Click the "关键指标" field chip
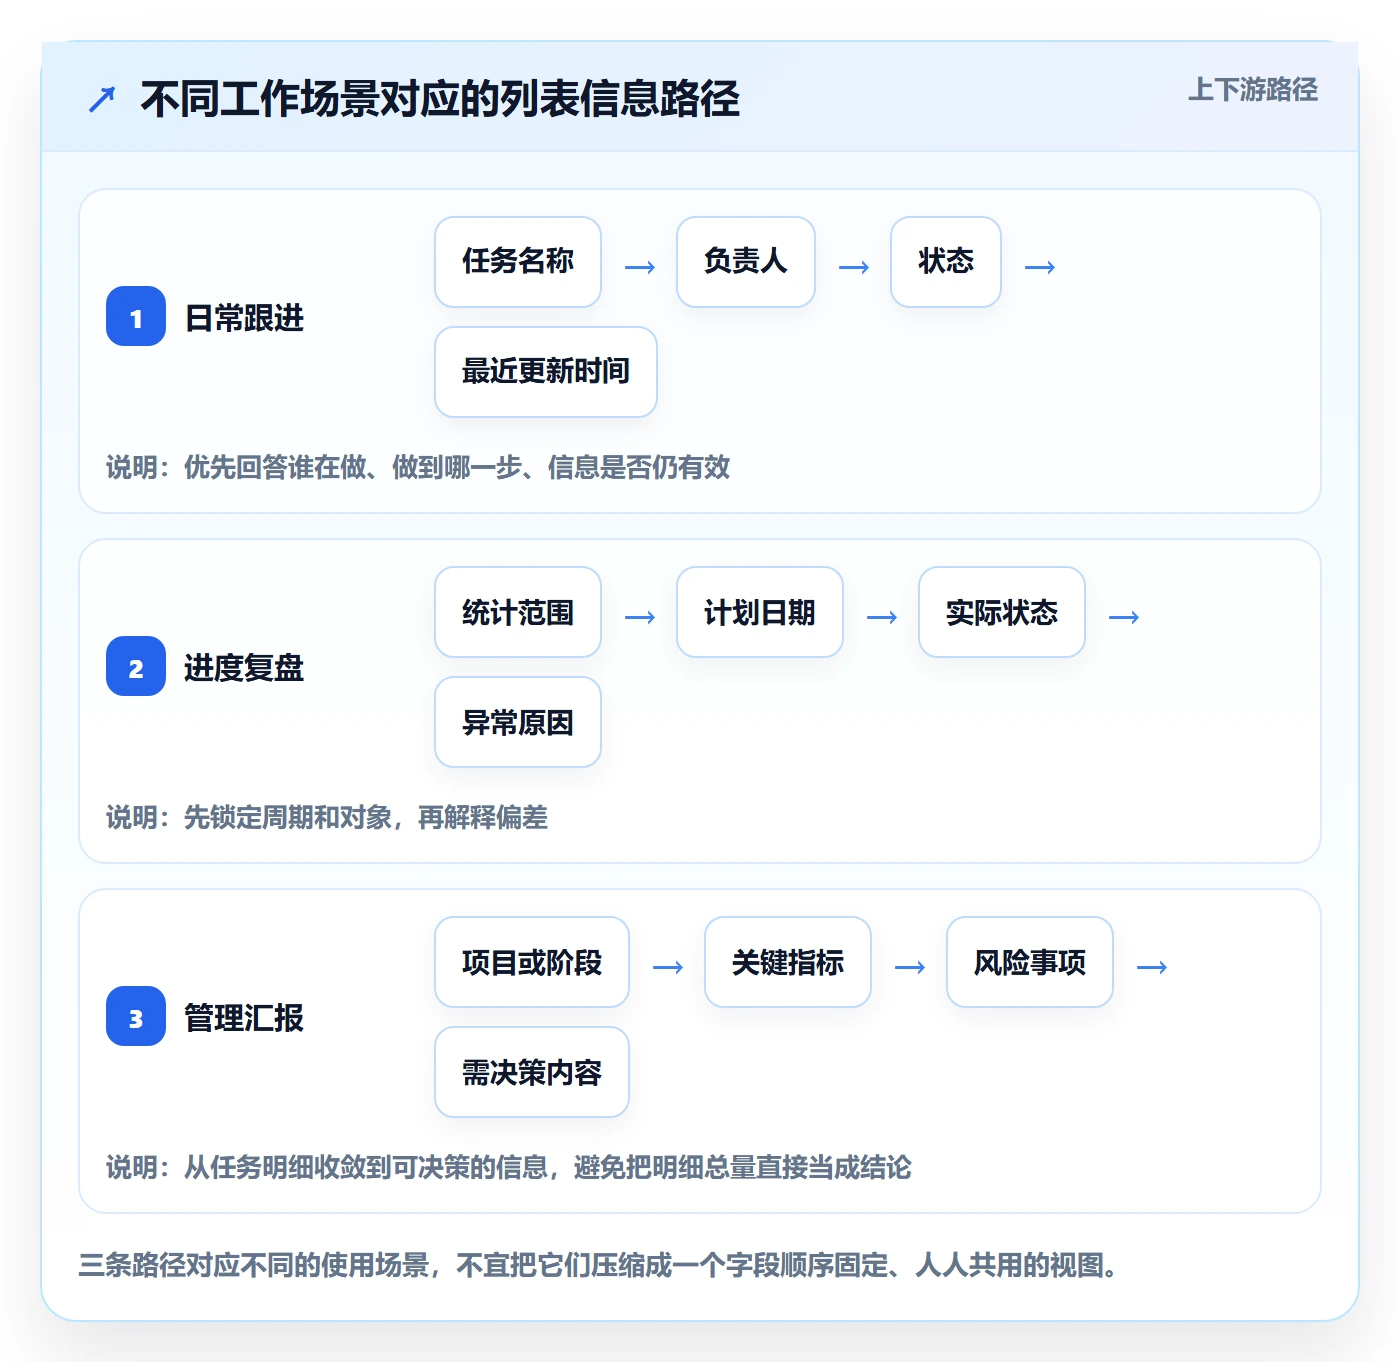1400x1362 pixels. pos(788,962)
